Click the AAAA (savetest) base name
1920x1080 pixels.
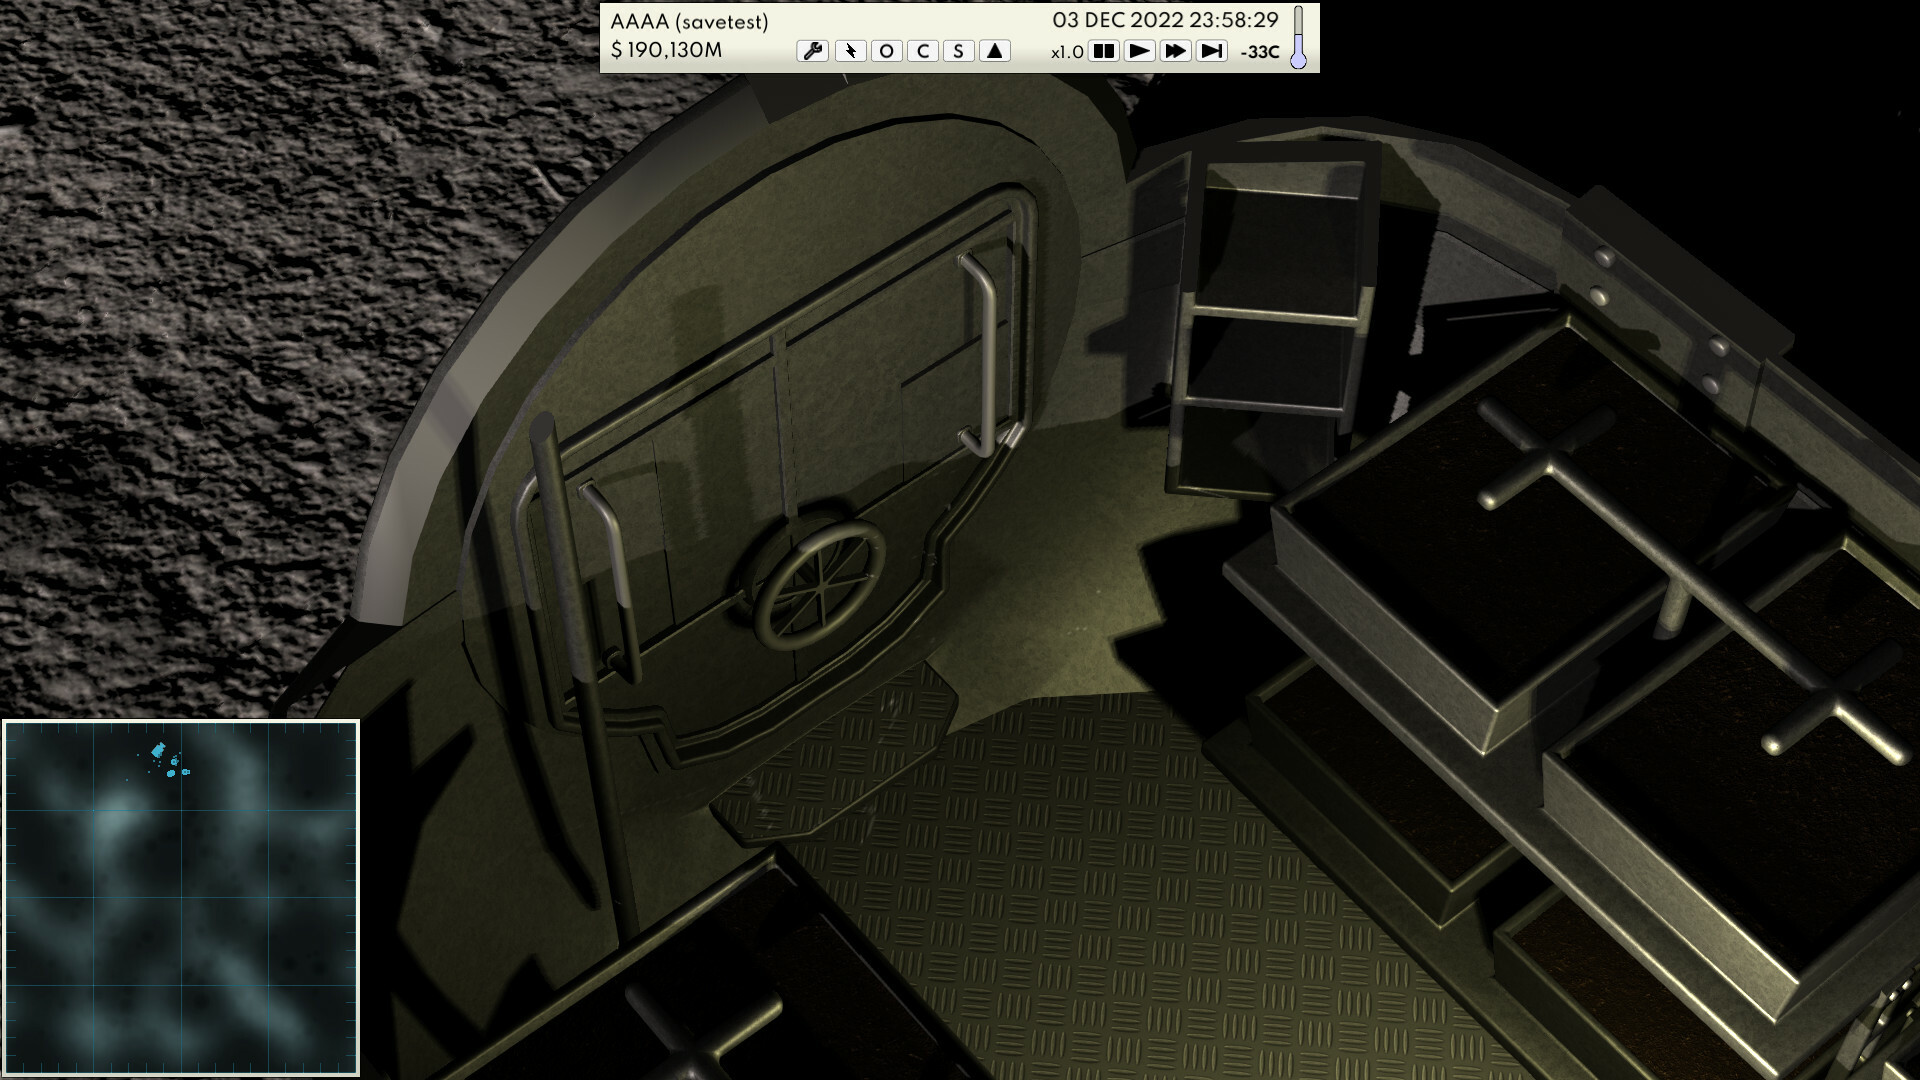689,22
